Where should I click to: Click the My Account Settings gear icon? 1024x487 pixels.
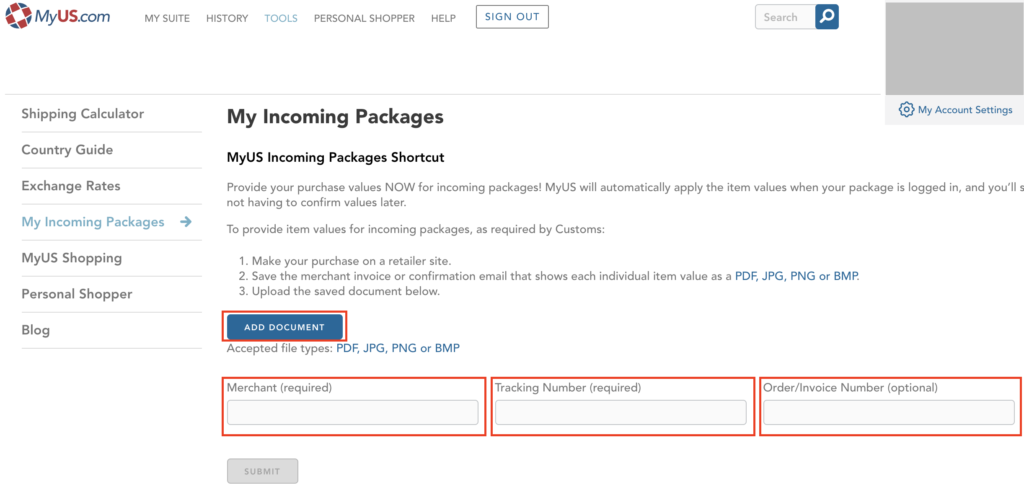[x=906, y=110]
